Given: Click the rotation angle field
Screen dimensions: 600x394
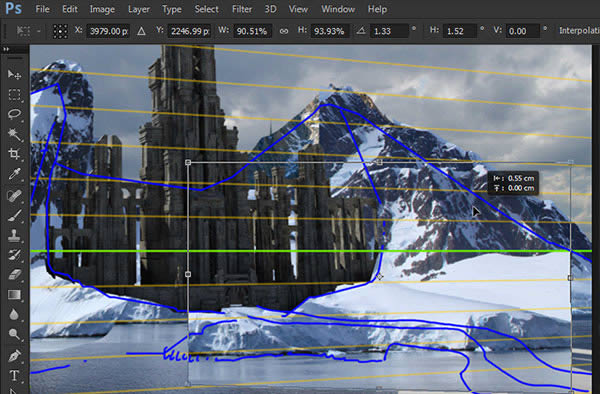Looking at the screenshot, I should tap(389, 31).
